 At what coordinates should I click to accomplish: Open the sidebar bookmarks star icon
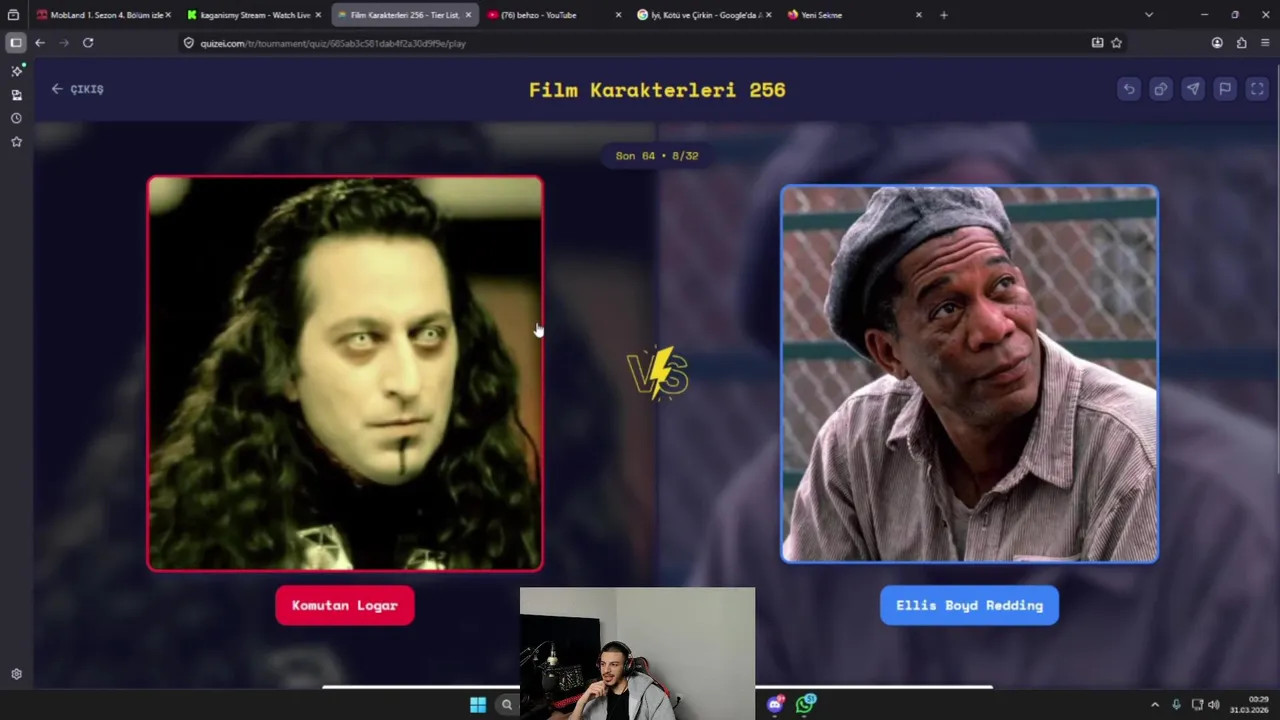[16, 142]
